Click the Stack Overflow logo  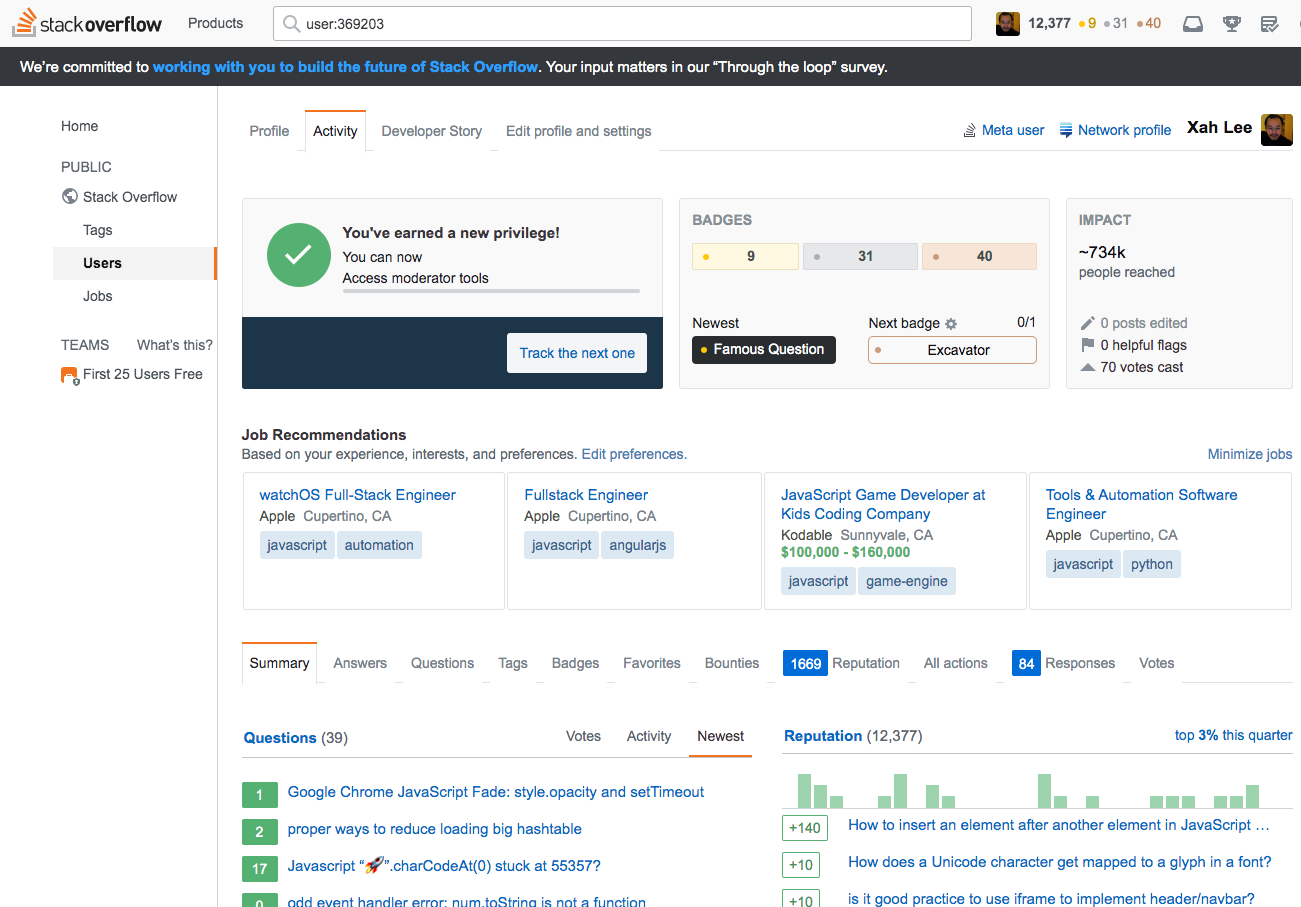coord(86,23)
